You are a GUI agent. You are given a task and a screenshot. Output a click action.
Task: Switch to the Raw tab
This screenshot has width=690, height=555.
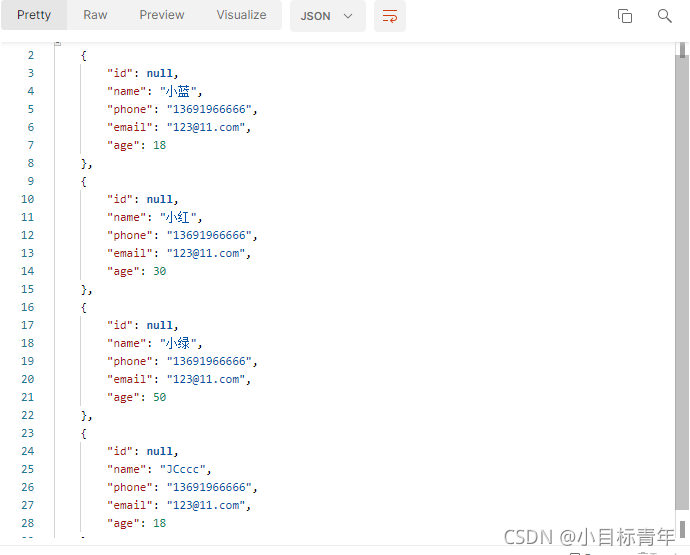click(x=95, y=15)
